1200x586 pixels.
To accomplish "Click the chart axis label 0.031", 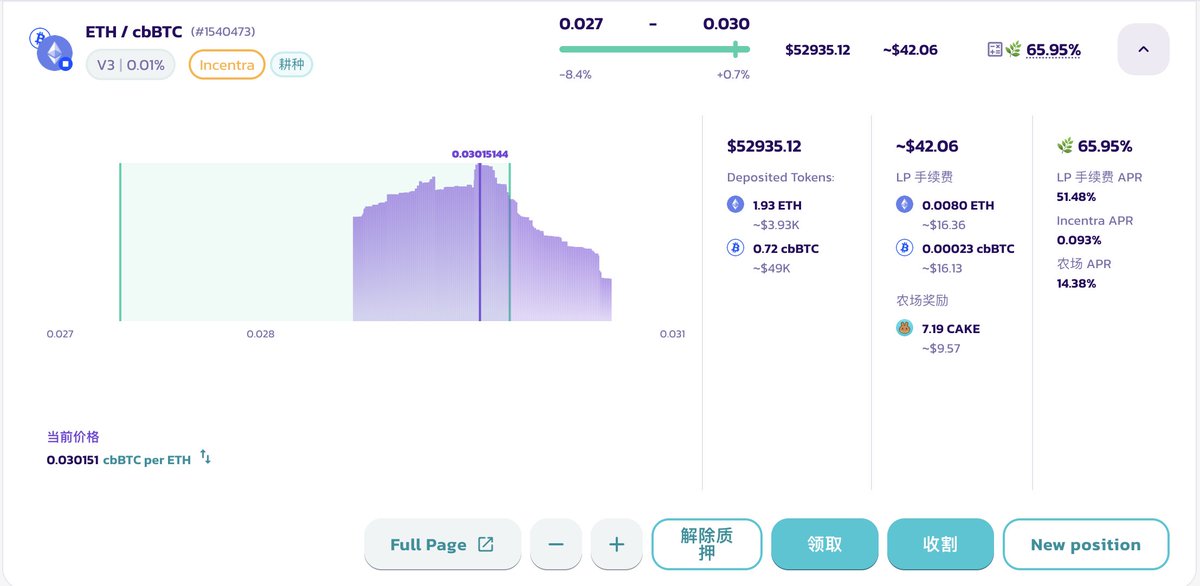I will (673, 334).
